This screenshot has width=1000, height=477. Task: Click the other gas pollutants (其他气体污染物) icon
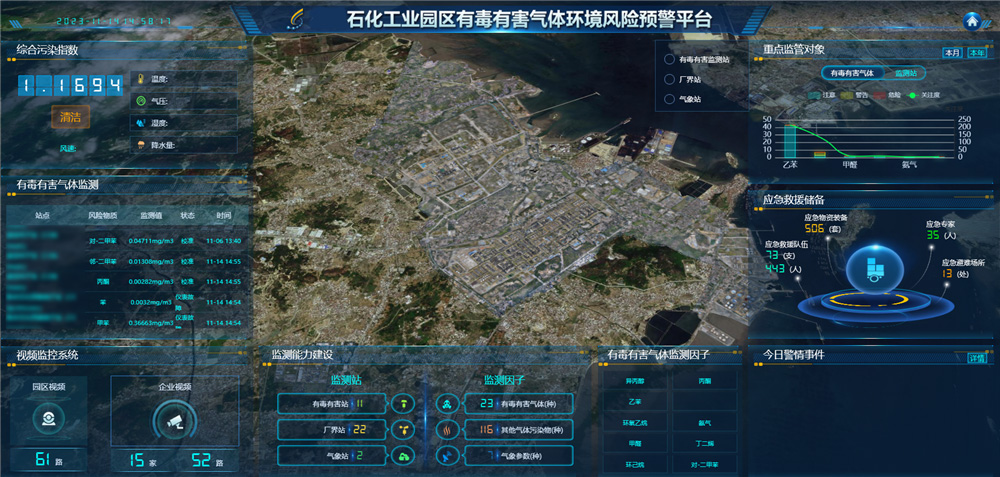click(x=445, y=429)
